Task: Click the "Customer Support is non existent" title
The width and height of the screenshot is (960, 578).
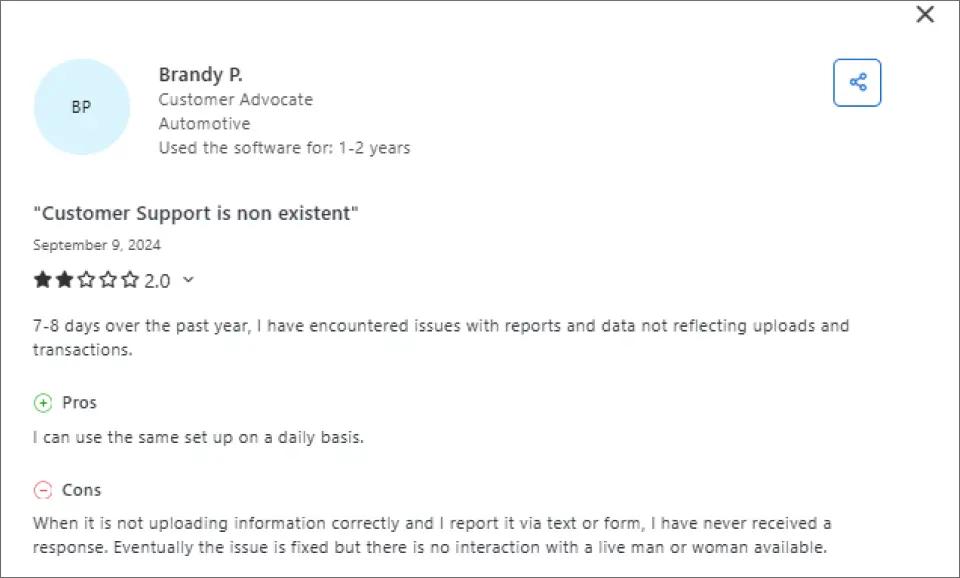Action: tap(196, 213)
